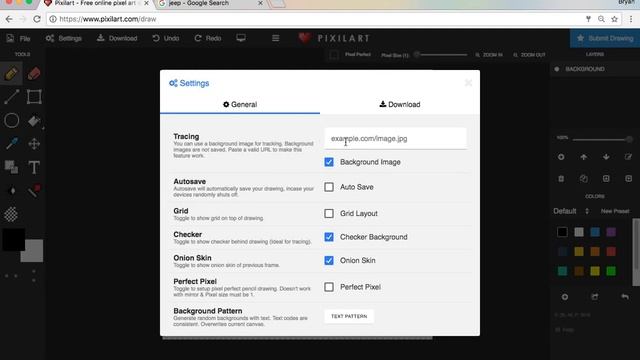The width and height of the screenshot is (640, 360).
Task: Move layer up arrow in Layers panel
Action: click(x=584, y=157)
